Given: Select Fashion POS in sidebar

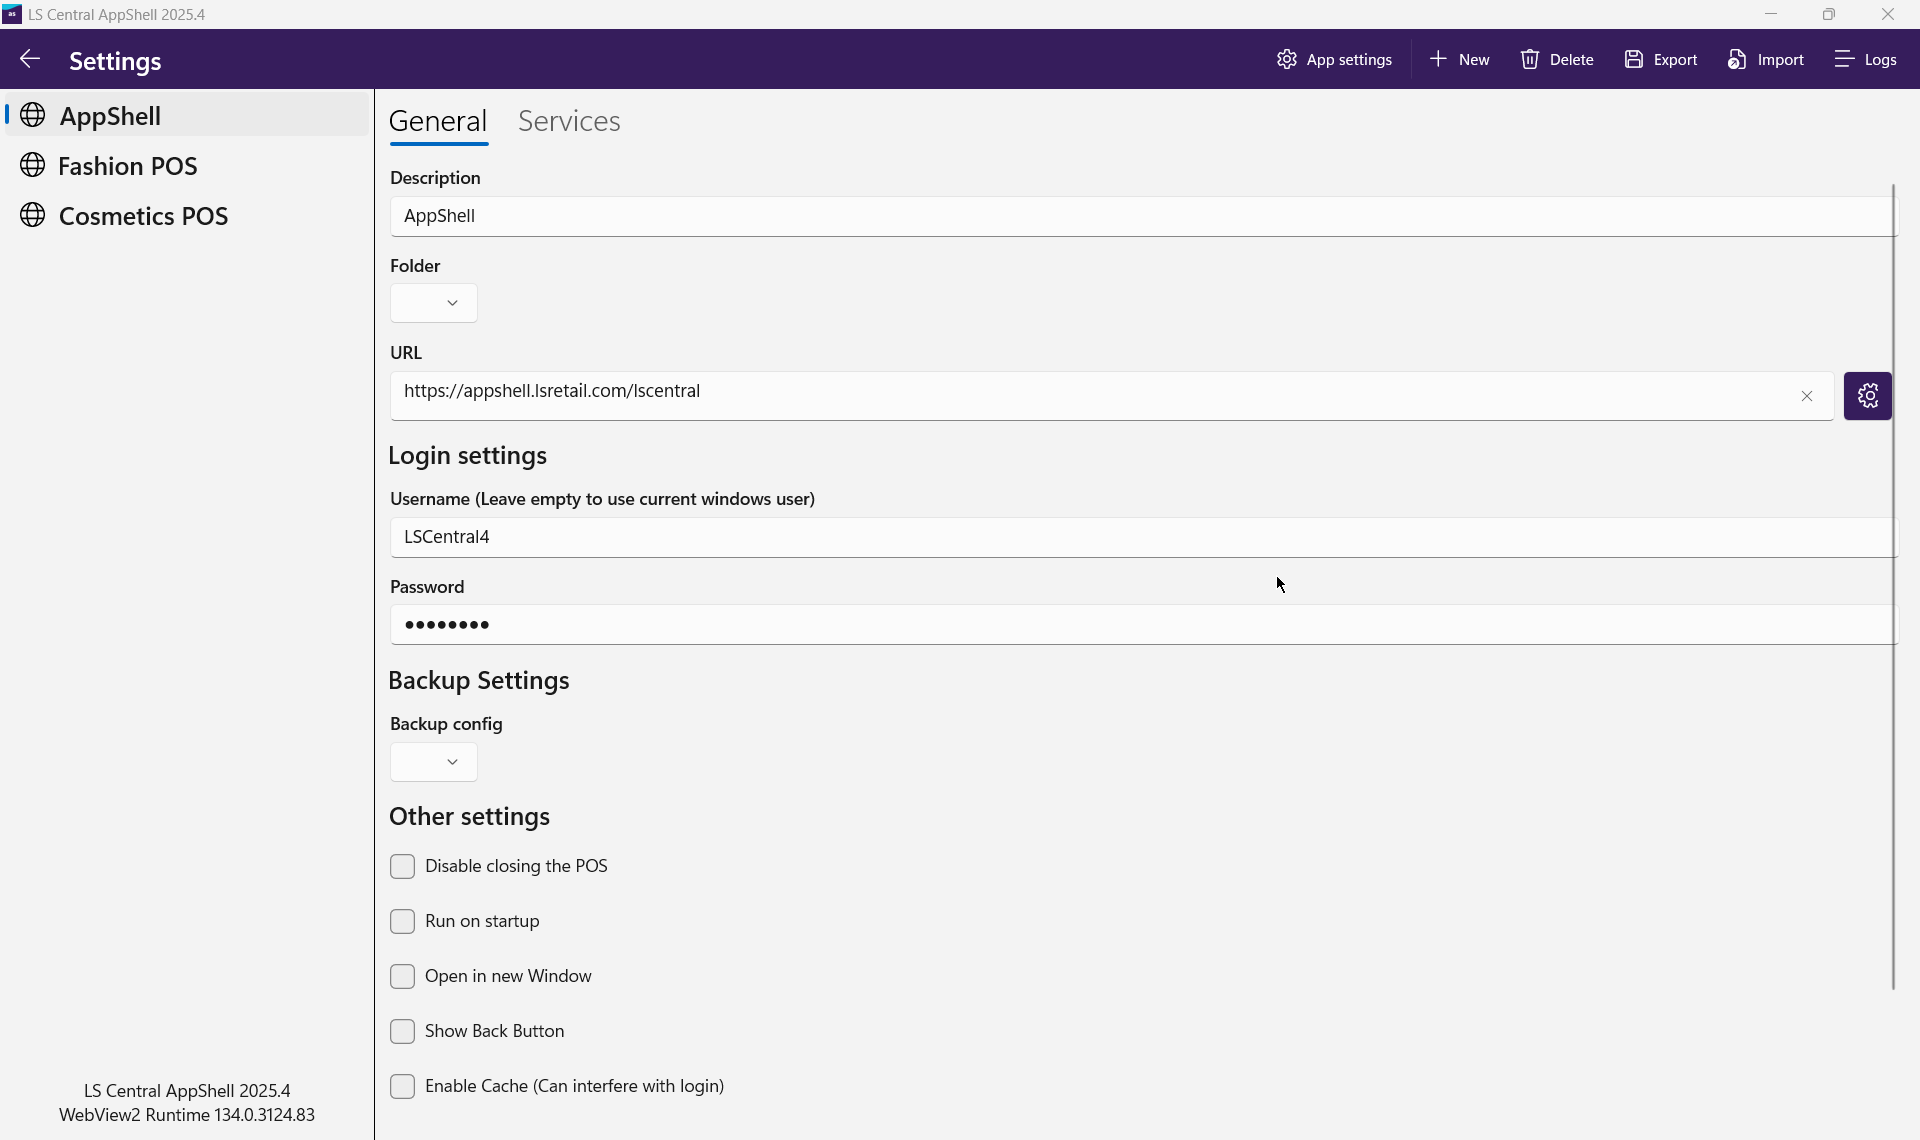Looking at the screenshot, I should (x=127, y=166).
